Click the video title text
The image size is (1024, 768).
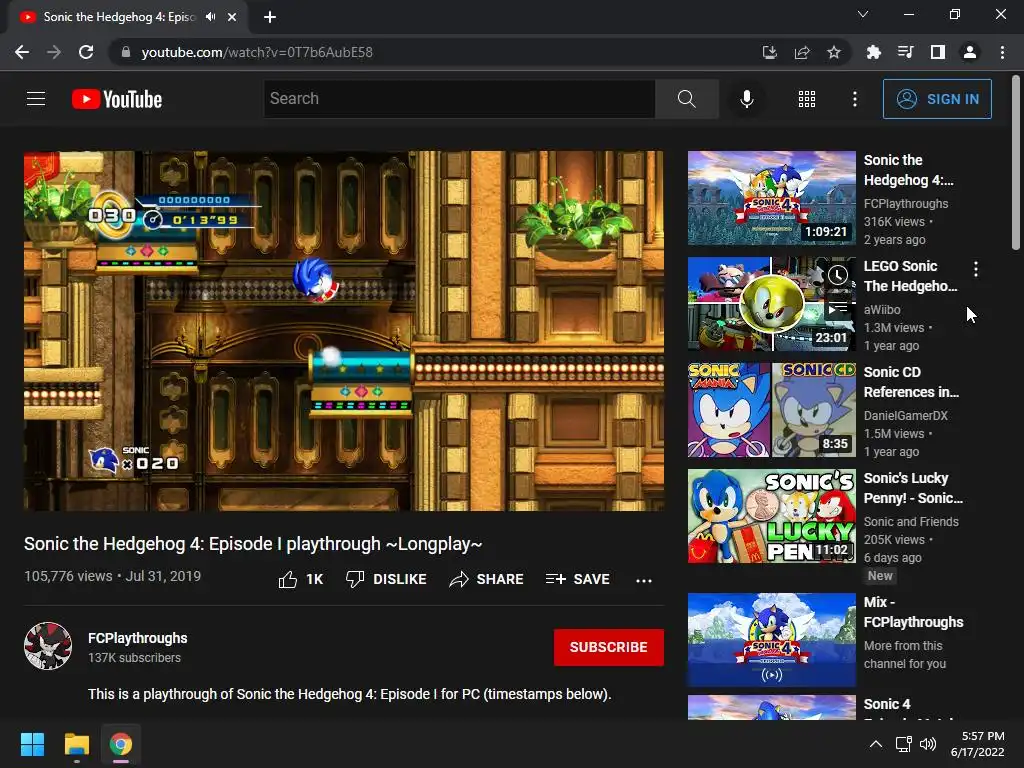coord(253,544)
